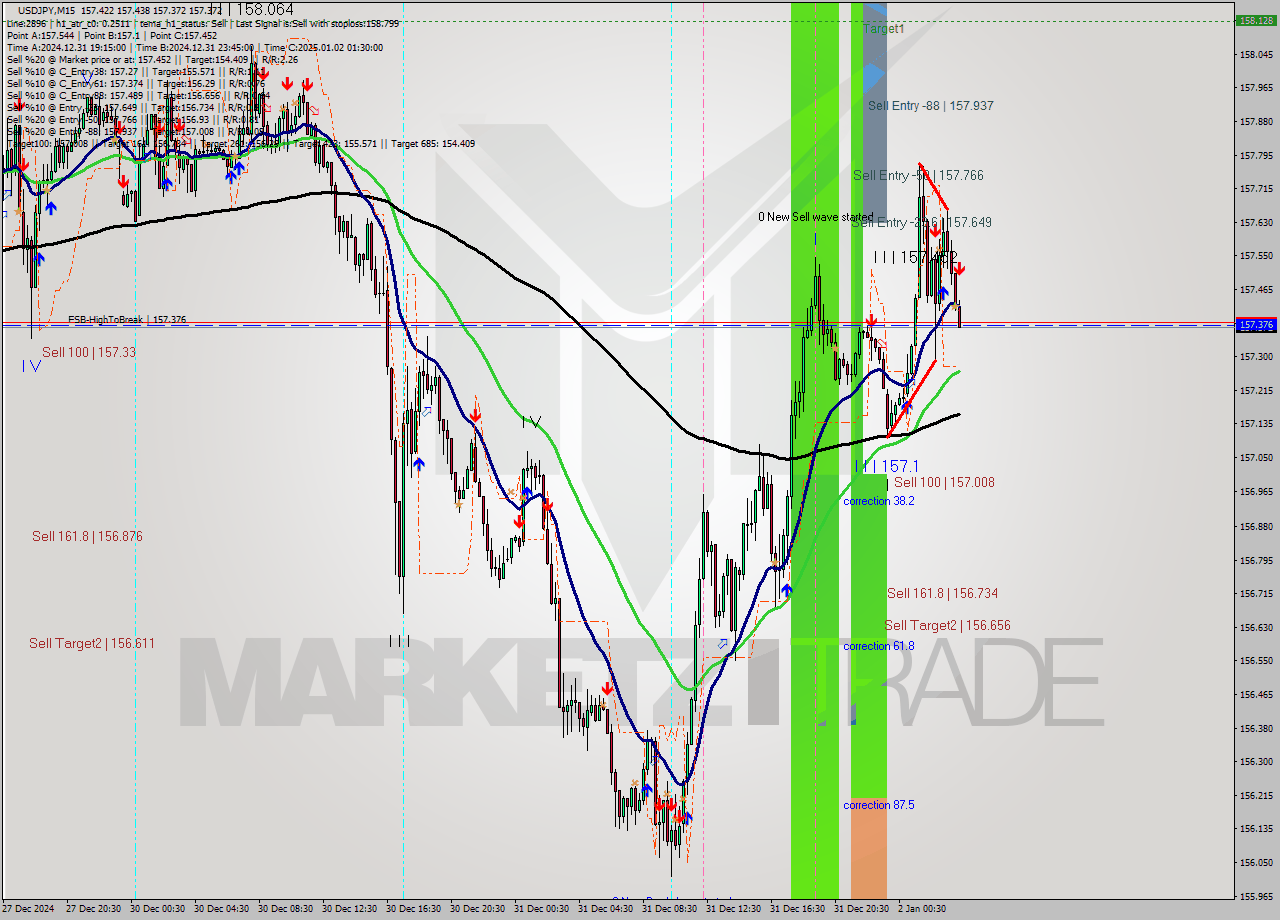Click the 156.215 price axis value
The image size is (1280, 920).
1255,796
